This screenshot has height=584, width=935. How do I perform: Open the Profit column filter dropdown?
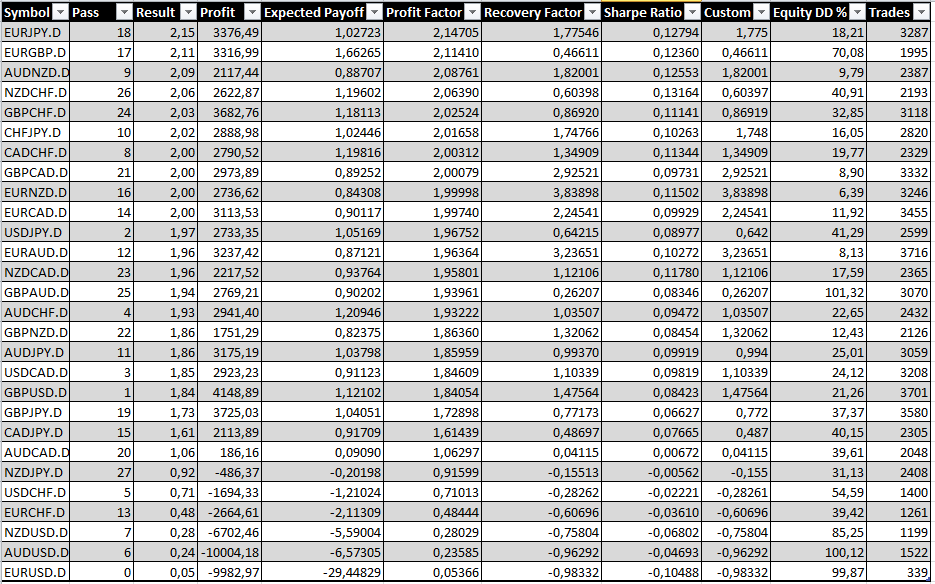click(x=253, y=12)
